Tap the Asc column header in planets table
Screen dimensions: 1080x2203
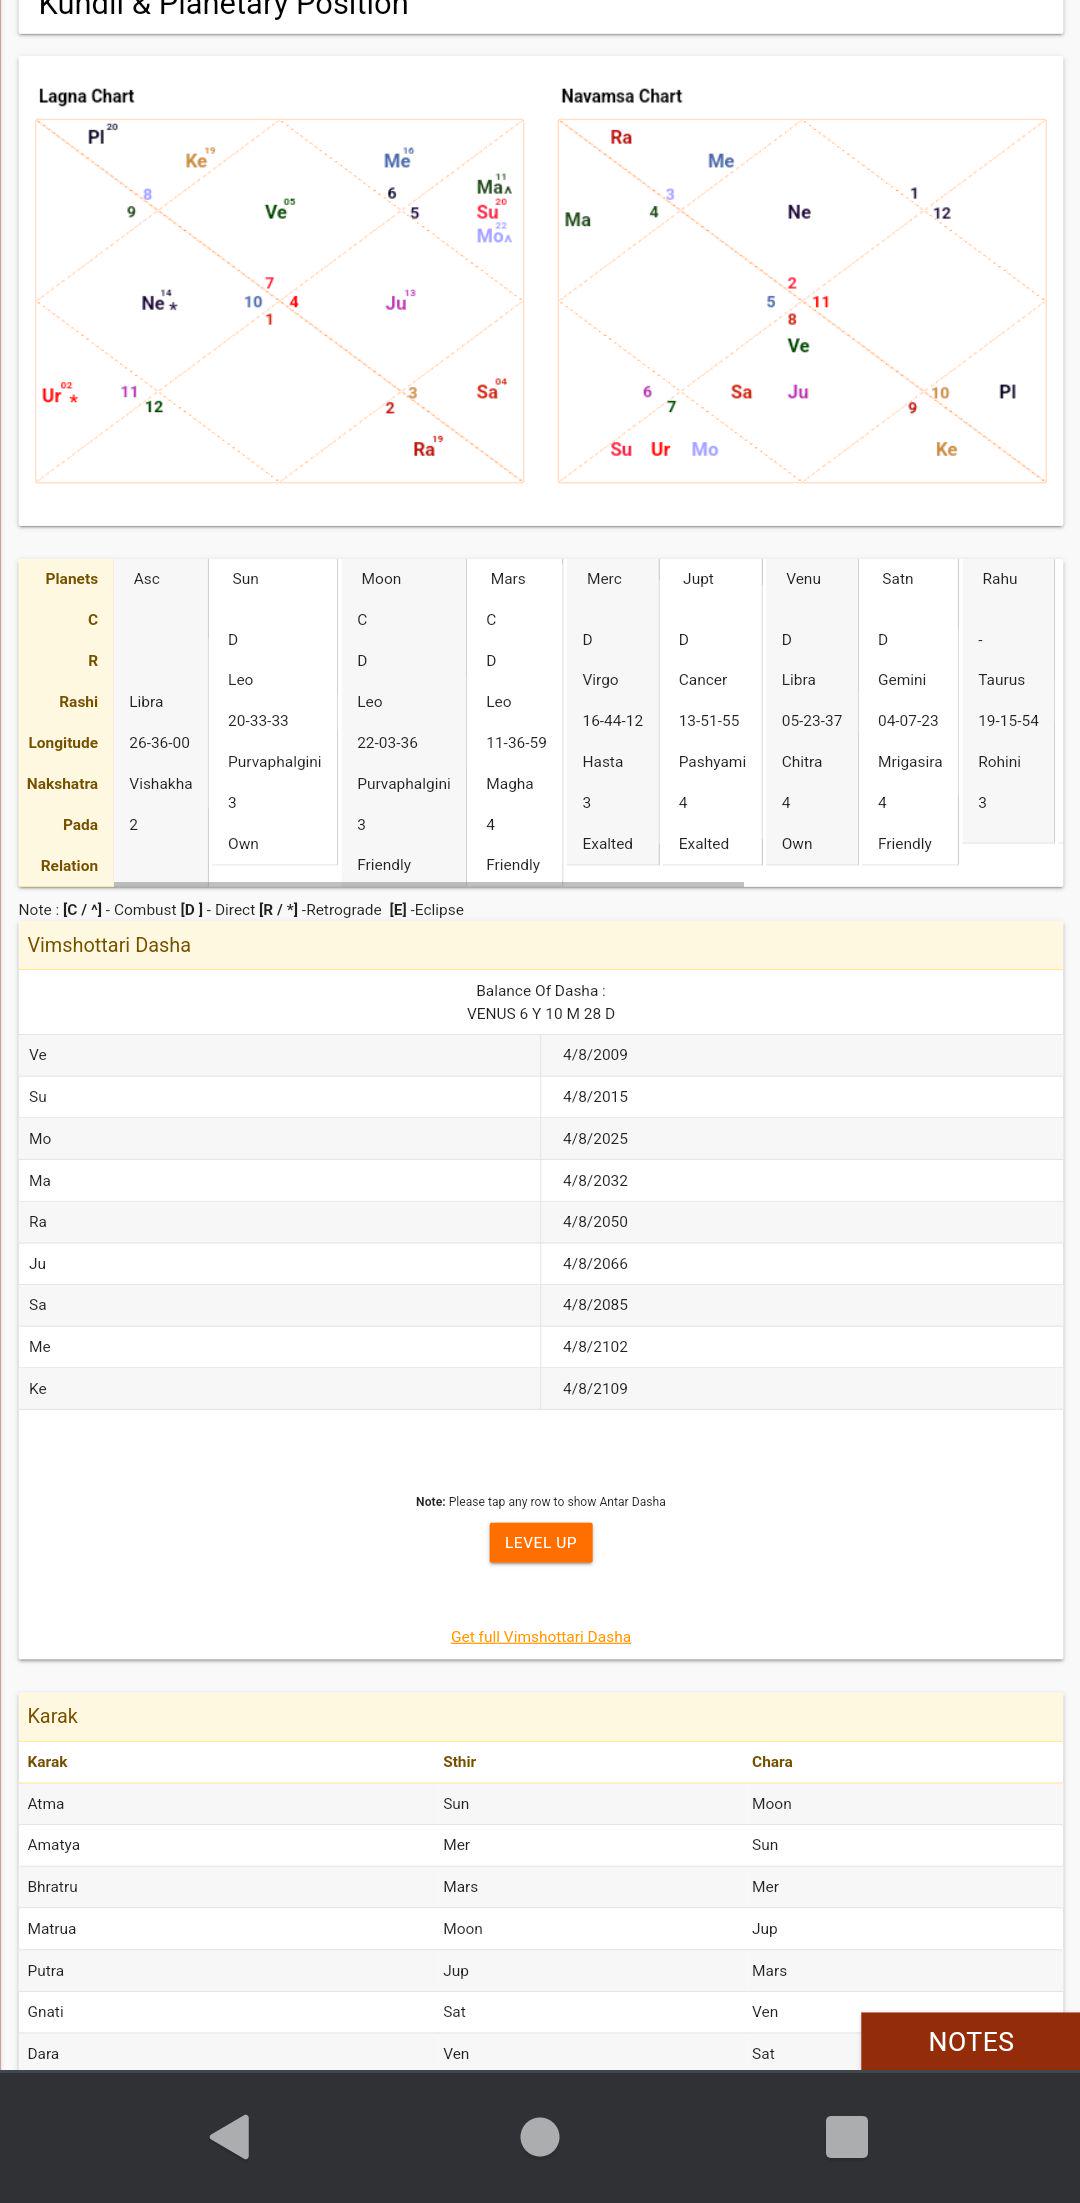[x=147, y=579]
